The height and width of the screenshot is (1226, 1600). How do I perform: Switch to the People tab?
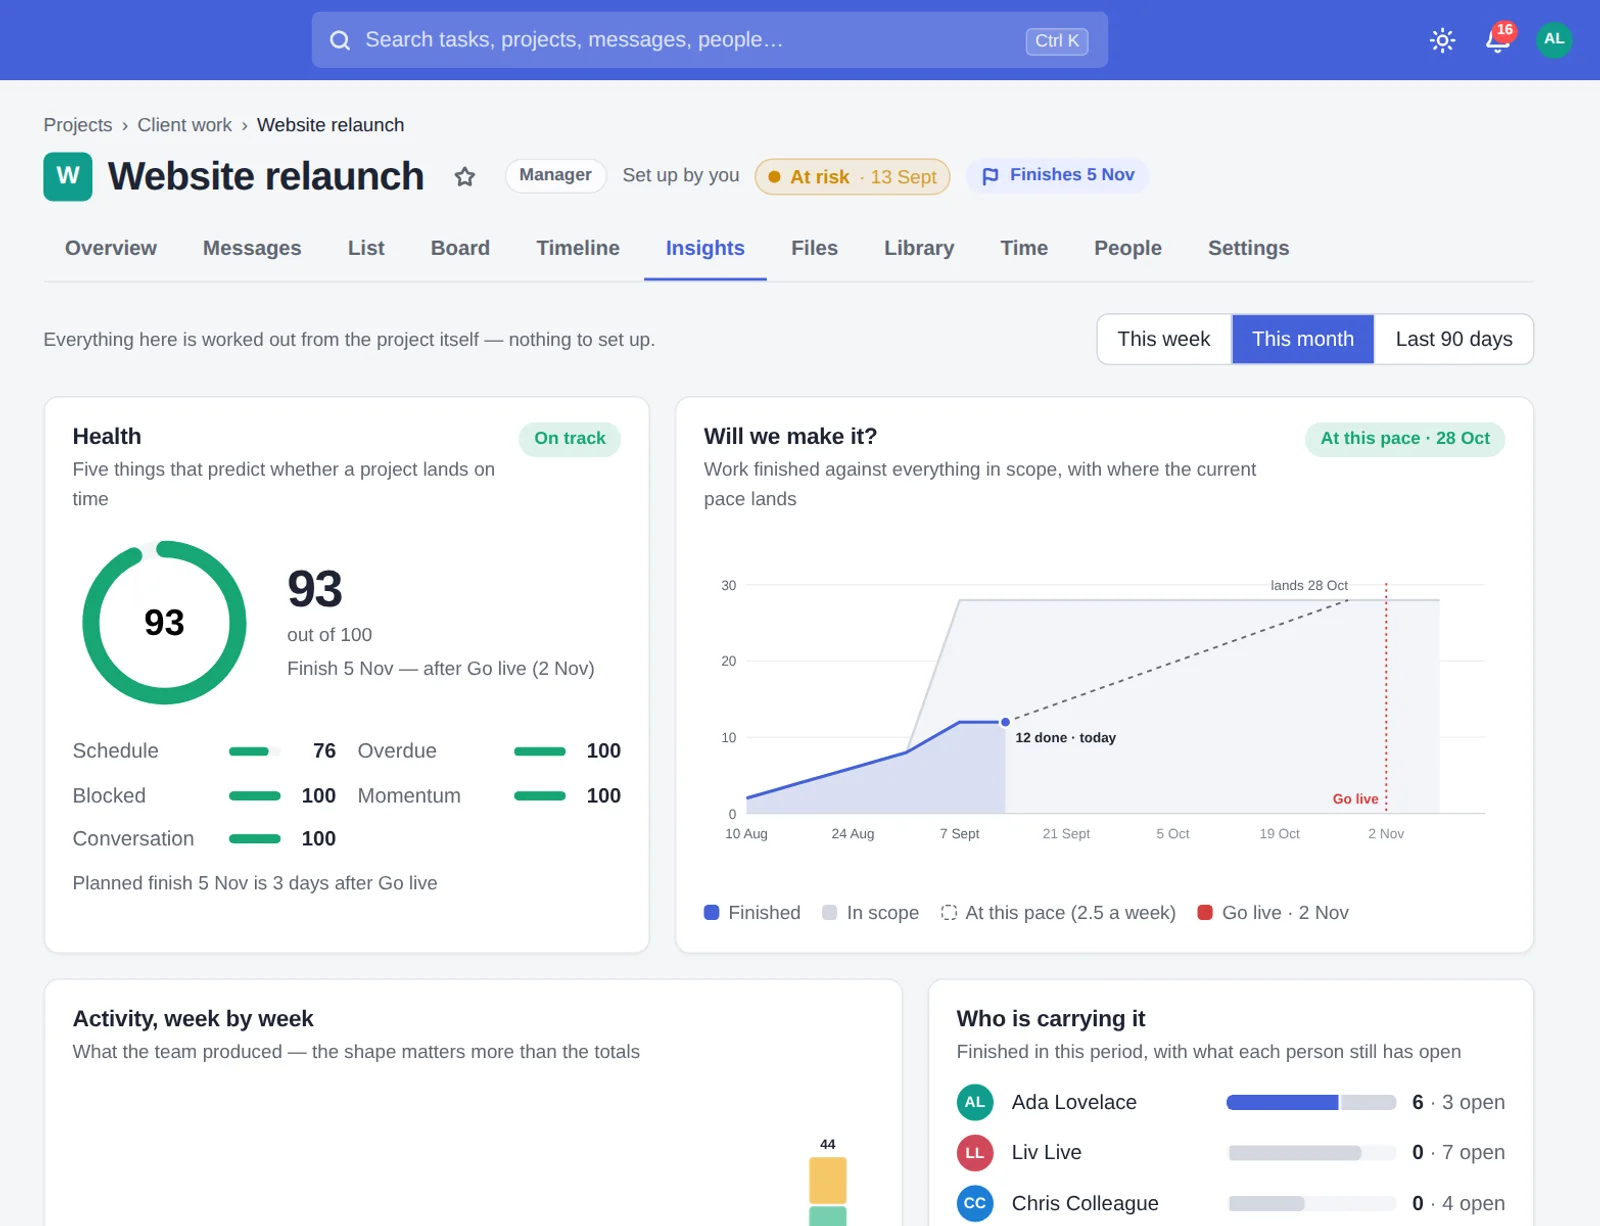(1128, 248)
